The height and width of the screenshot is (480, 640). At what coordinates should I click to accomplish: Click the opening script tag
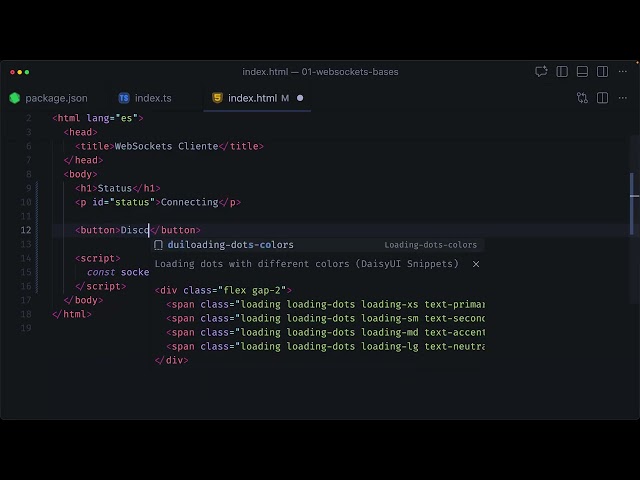(98, 258)
